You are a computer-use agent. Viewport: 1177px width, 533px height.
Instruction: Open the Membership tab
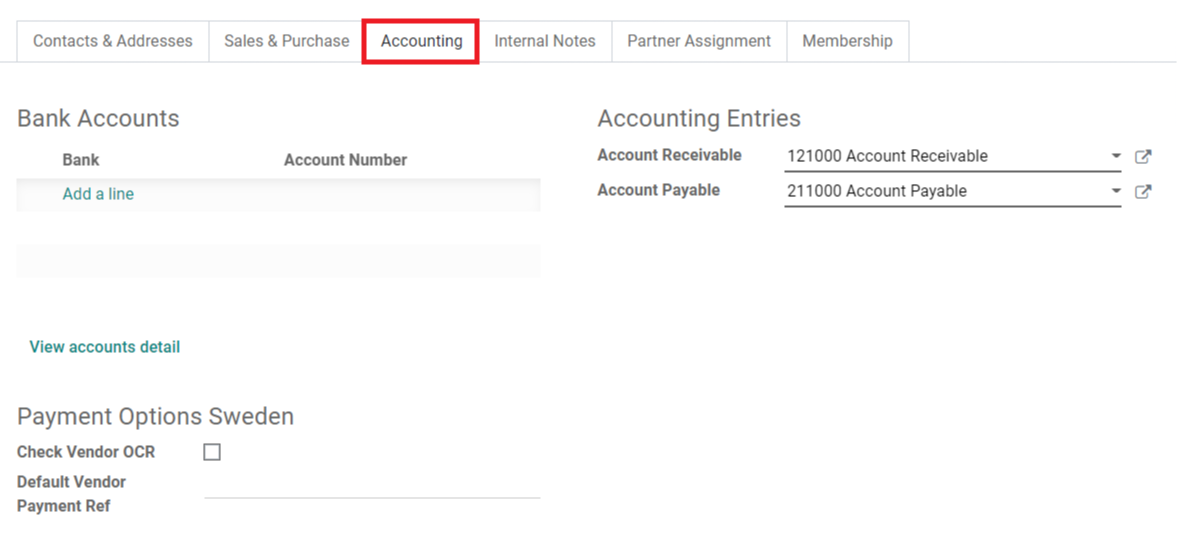point(847,41)
